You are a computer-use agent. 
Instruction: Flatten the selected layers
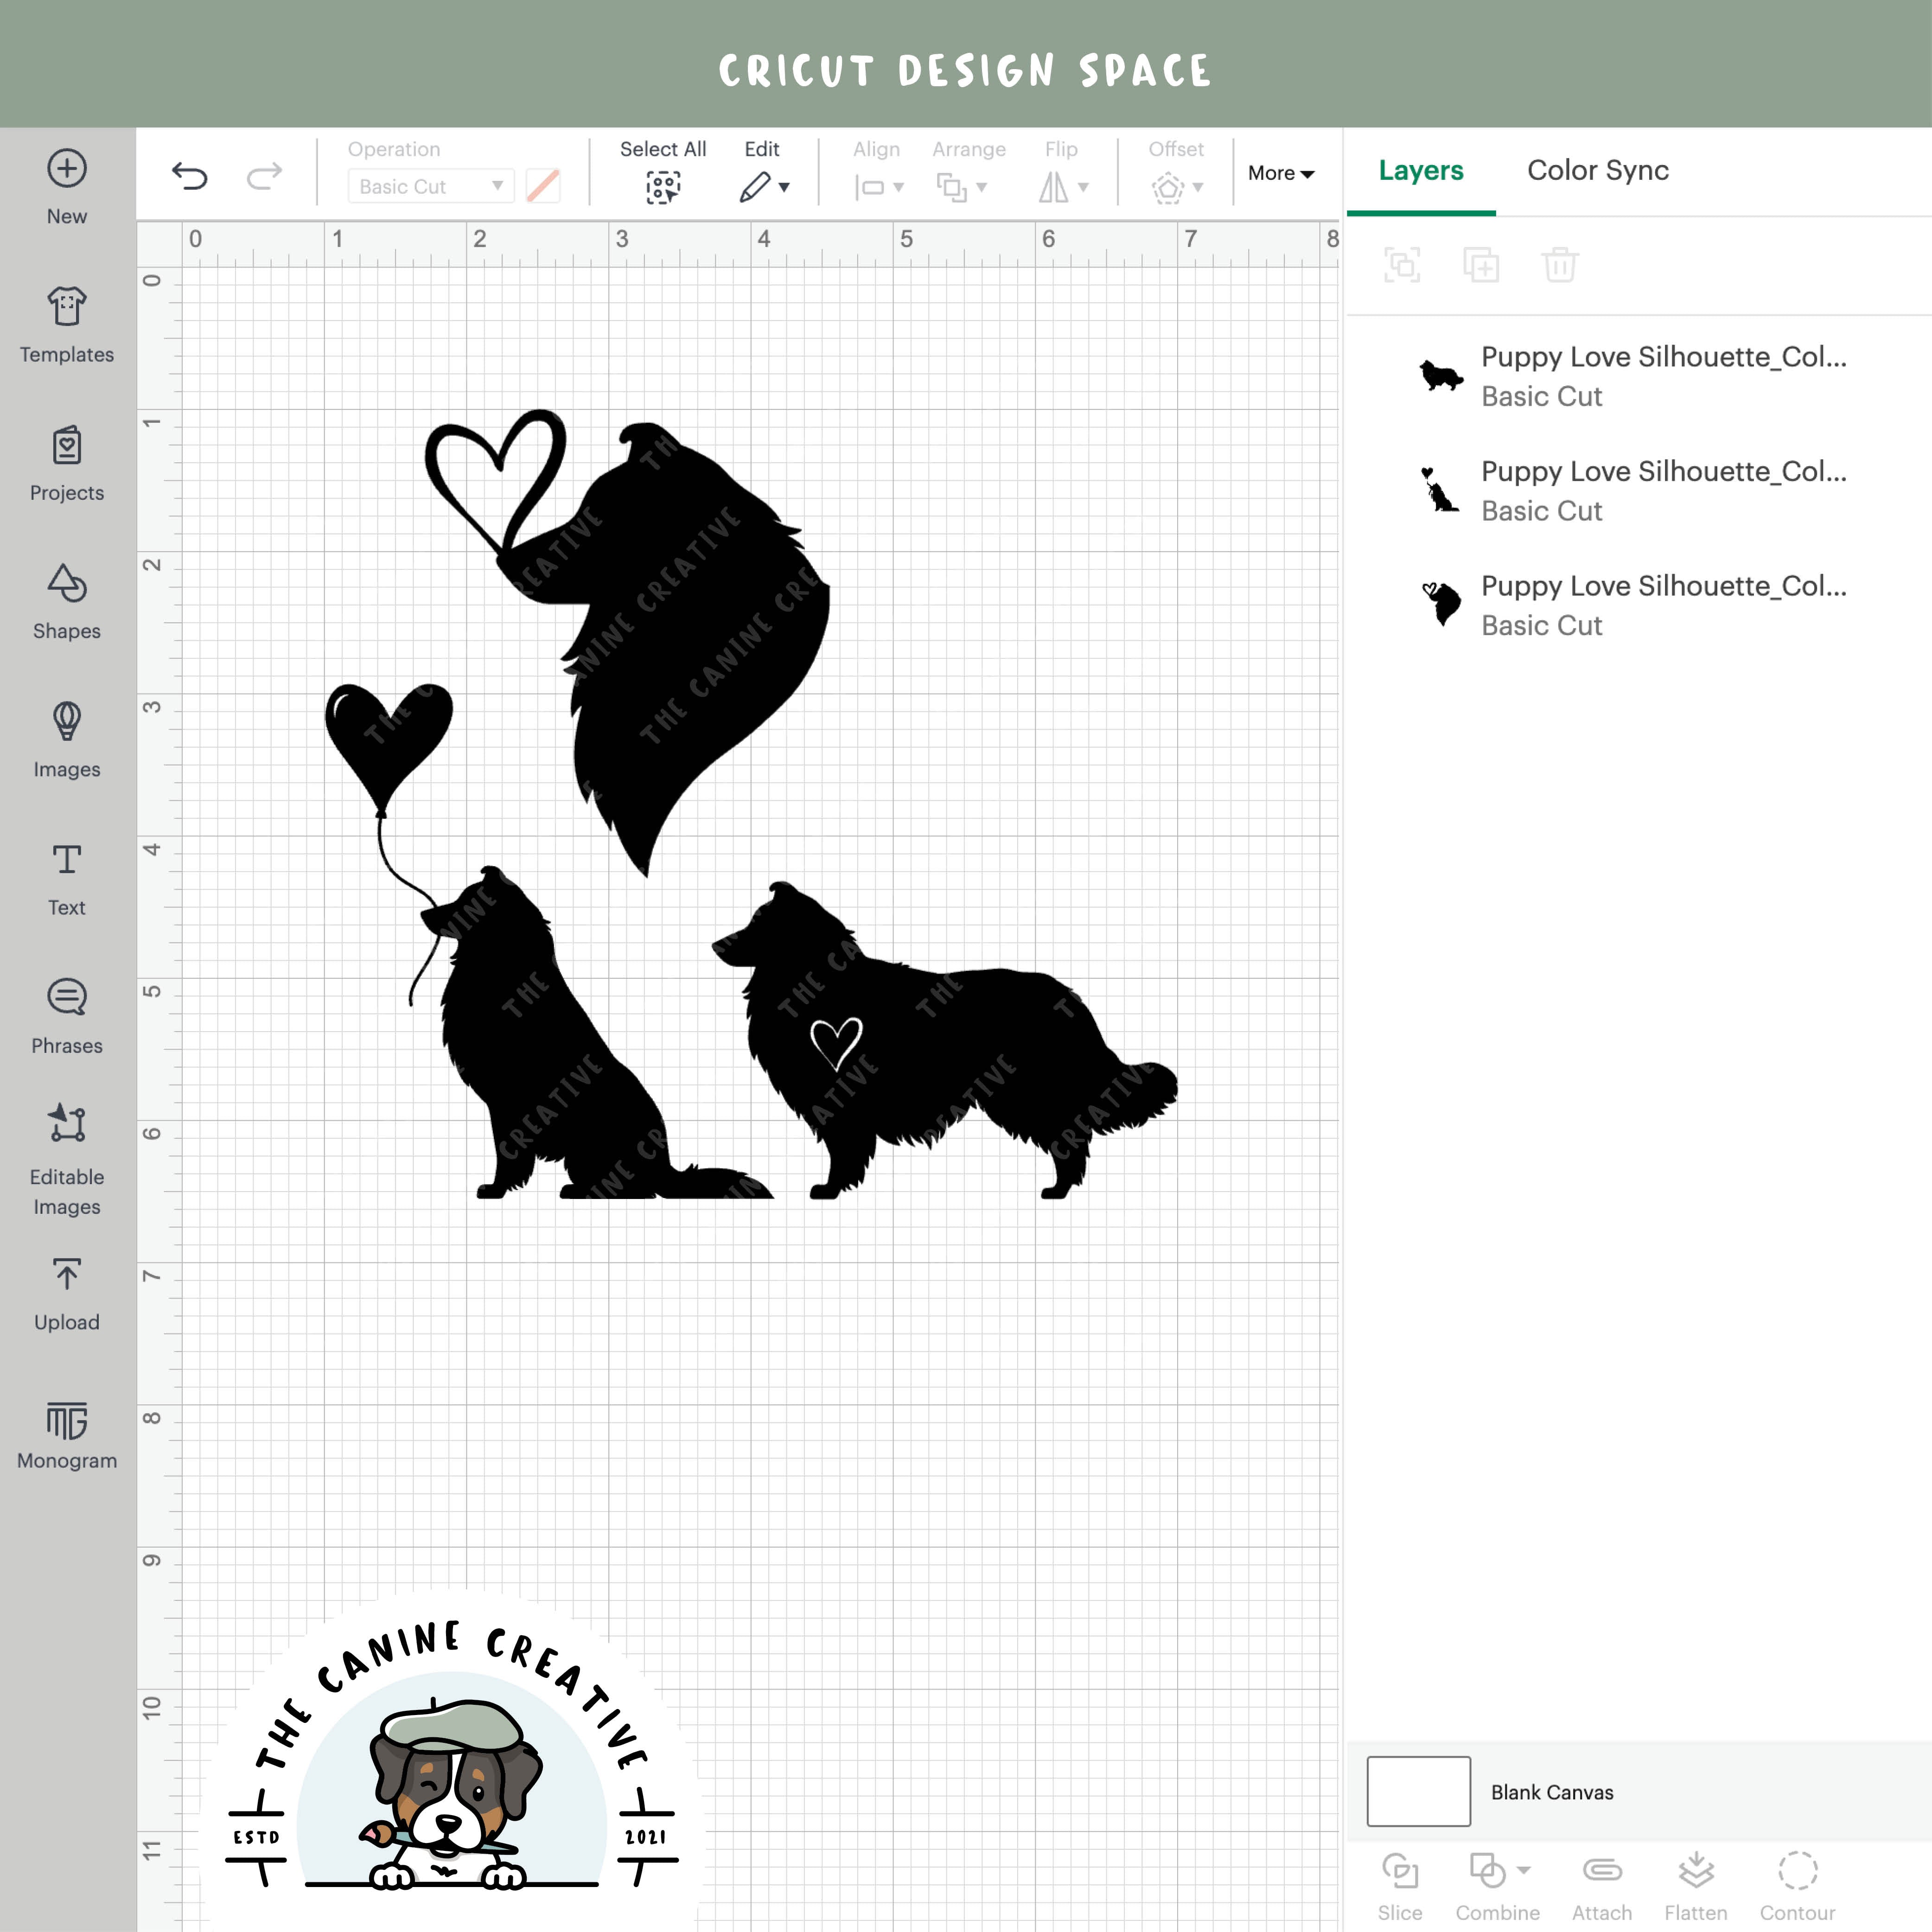click(x=1696, y=1880)
